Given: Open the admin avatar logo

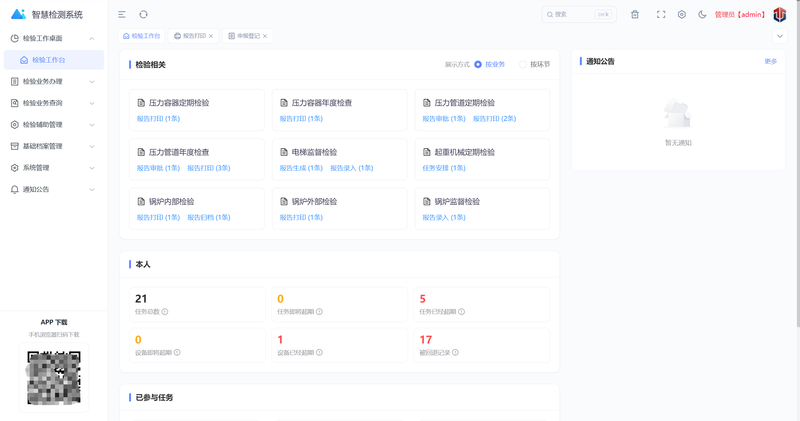Looking at the screenshot, I should (780, 14).
